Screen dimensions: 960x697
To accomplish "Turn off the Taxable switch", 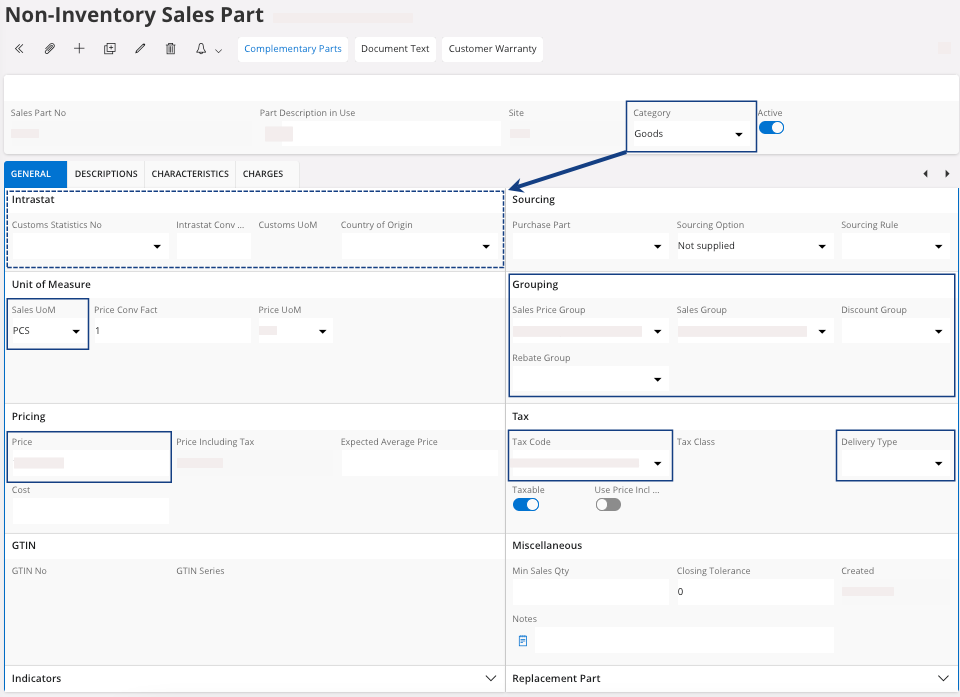I will point(525,505).
